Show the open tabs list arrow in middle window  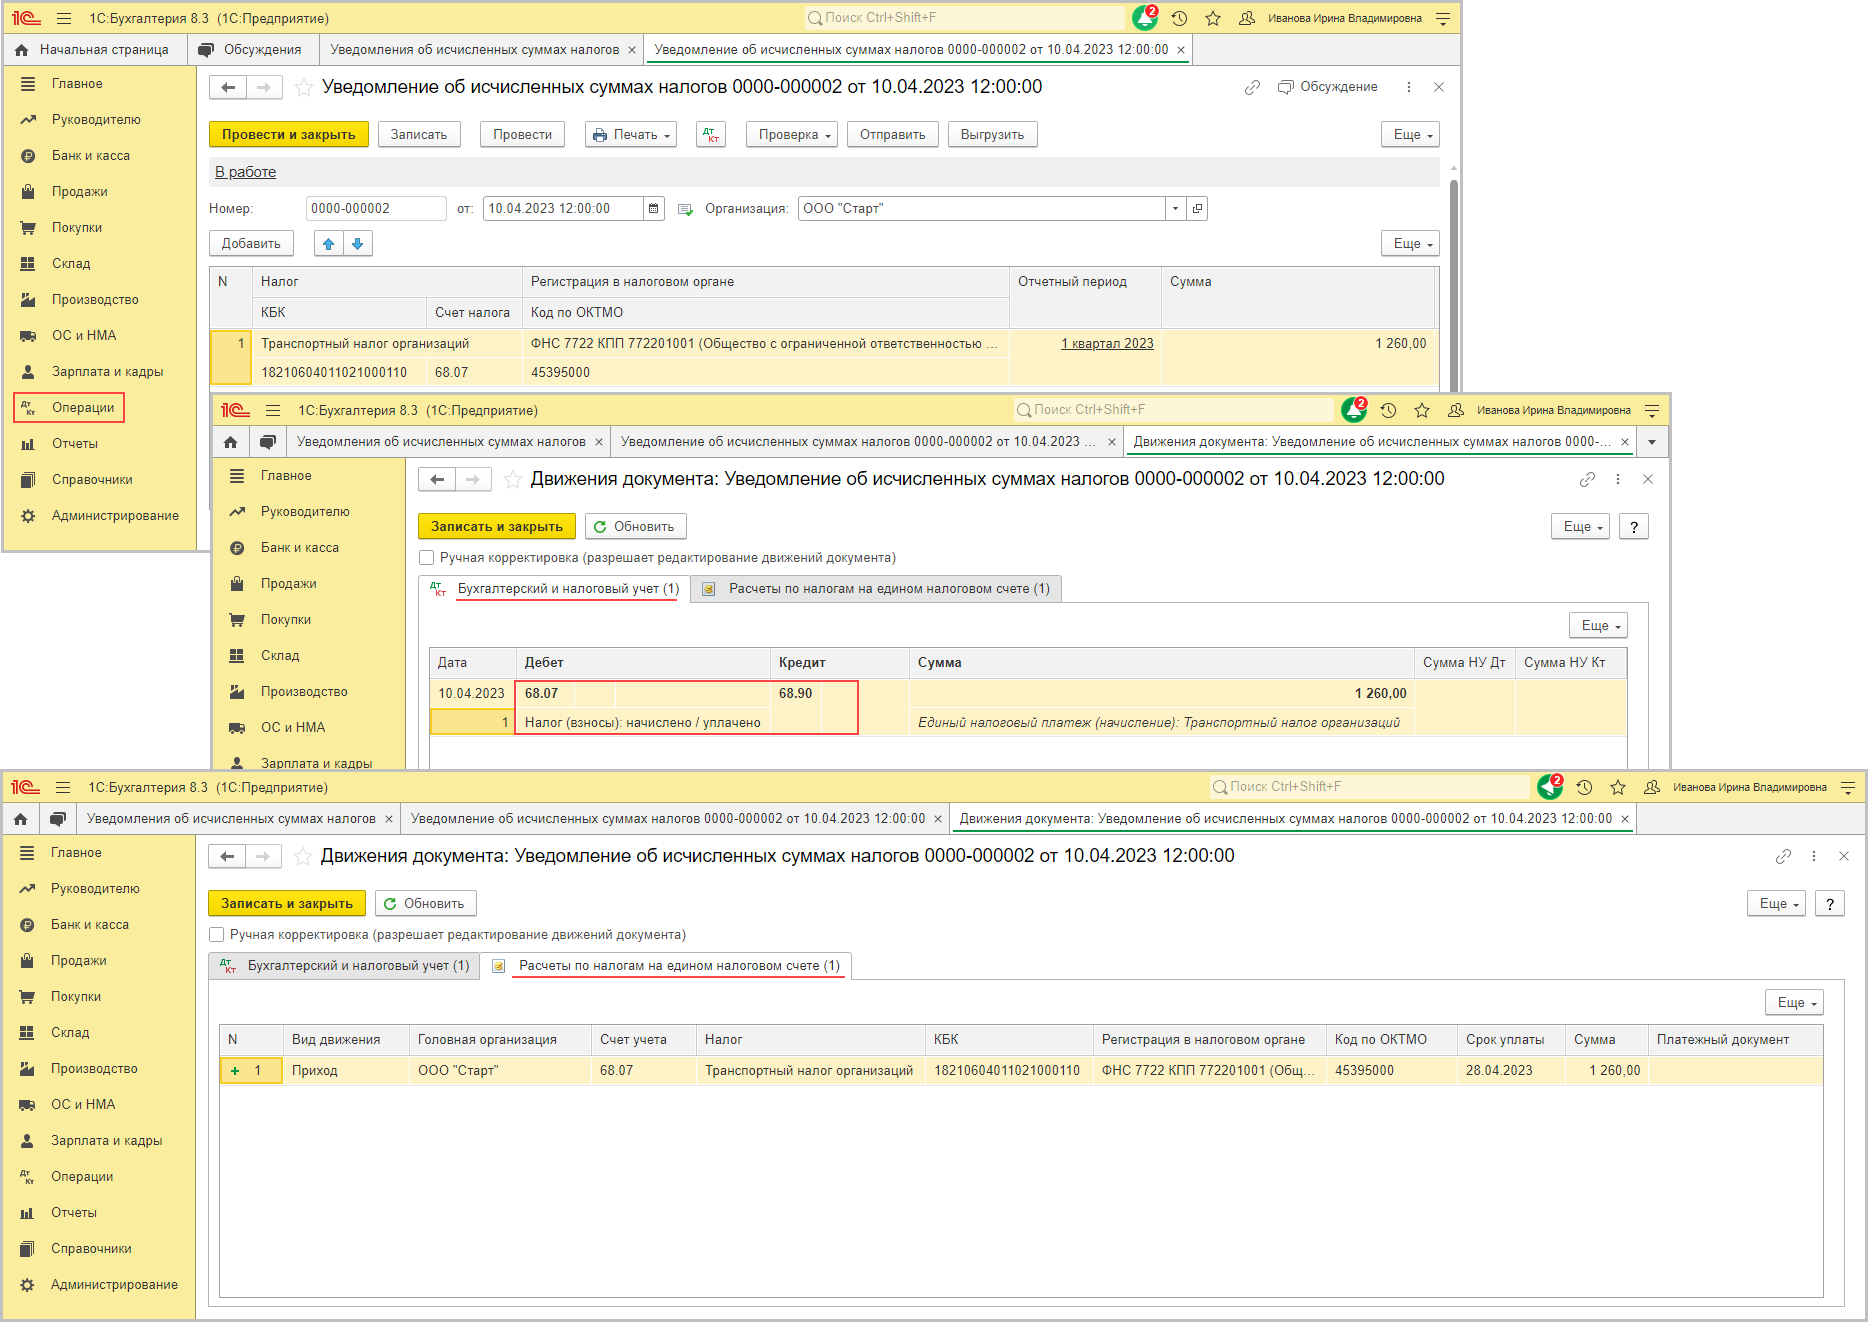[1652, 442]
